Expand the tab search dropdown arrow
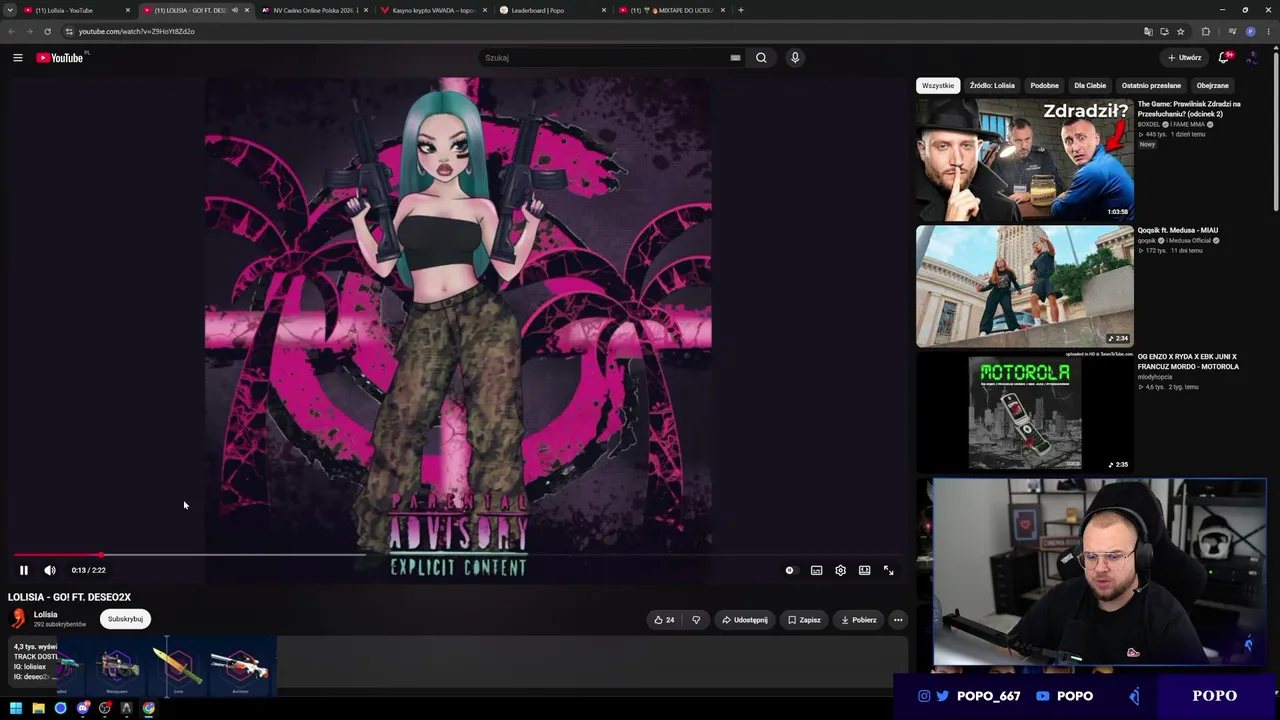Viewport: 1280px width, 720px height. coord(10,10)
